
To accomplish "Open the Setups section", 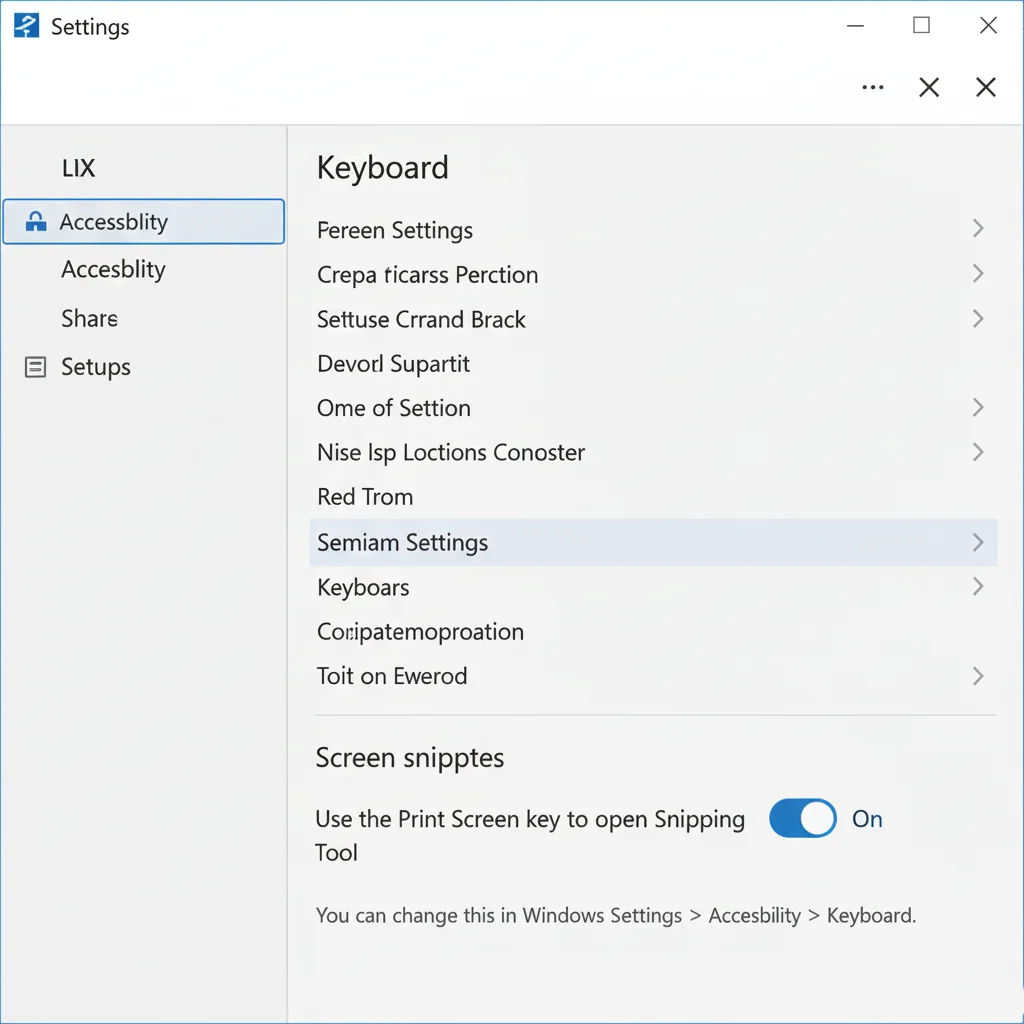I will (x=96, y=367).
